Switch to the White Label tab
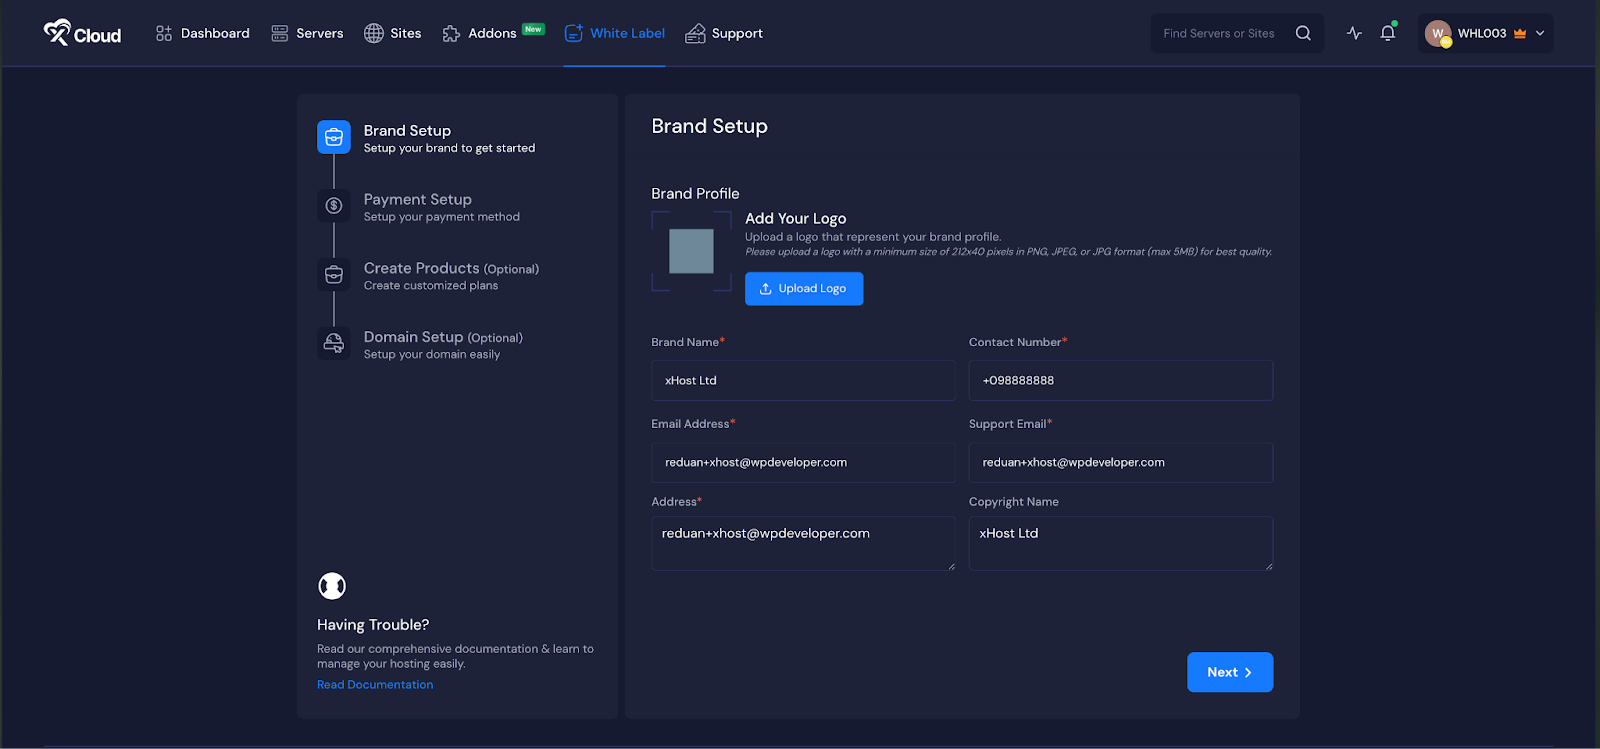Screen dimensions: 1600x749 coord(615,33)
